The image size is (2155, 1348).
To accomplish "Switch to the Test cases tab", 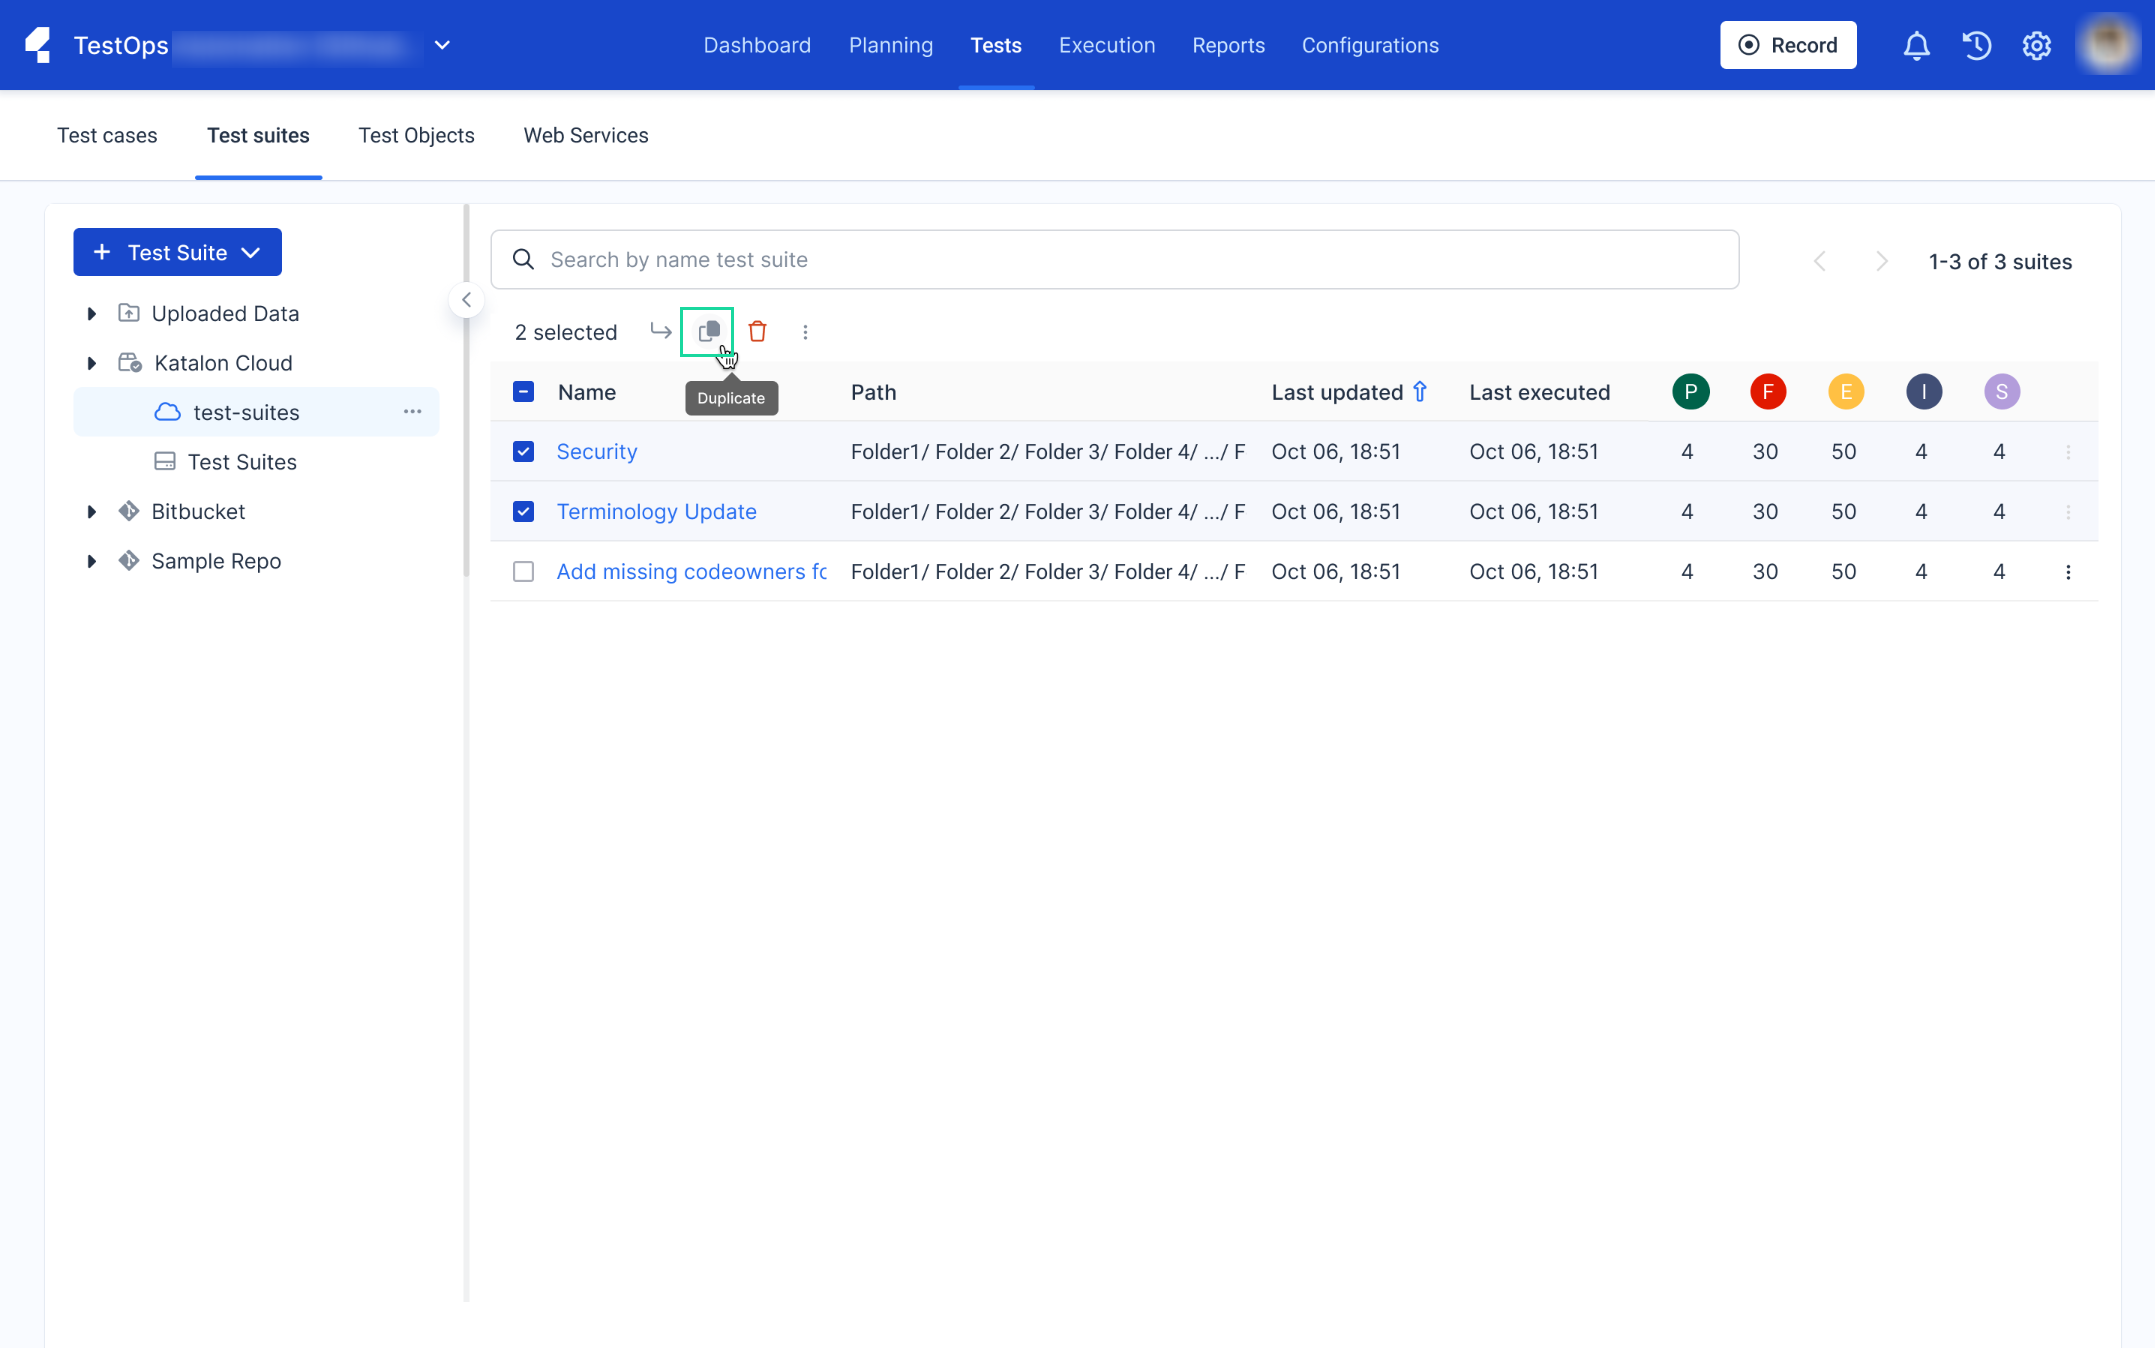I will (107, 135).
